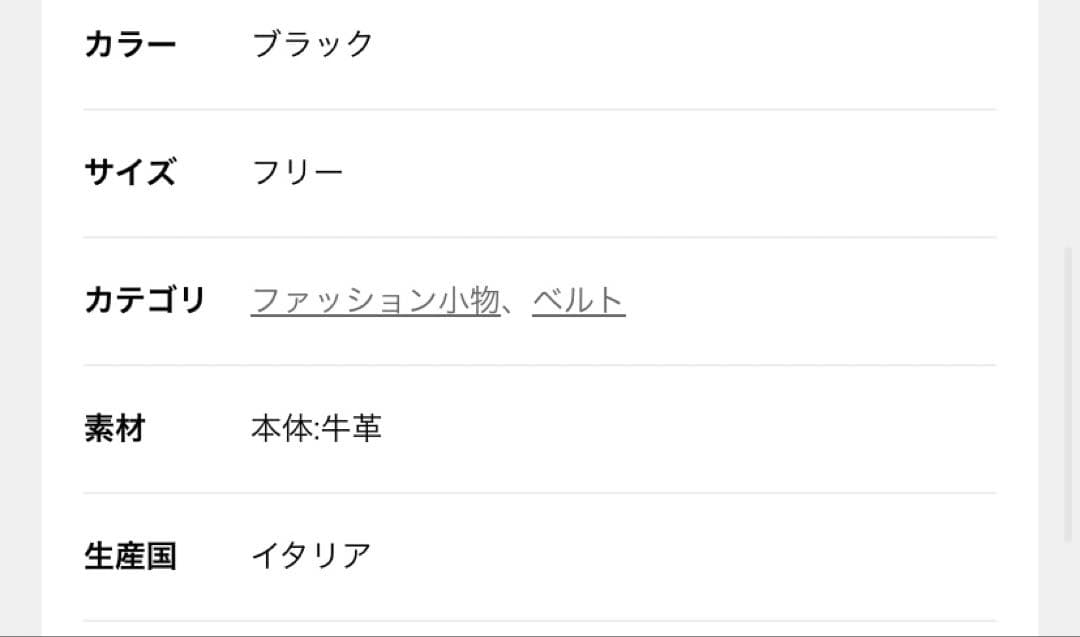
Task: Click the divider line below カテゴリ row
Action: (540, 365)
